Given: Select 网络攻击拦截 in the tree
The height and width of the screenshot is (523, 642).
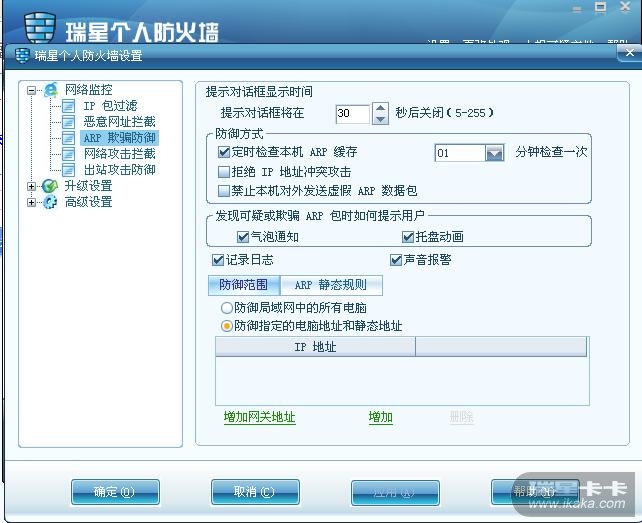Looking at the screenshot, I should 120,154.
